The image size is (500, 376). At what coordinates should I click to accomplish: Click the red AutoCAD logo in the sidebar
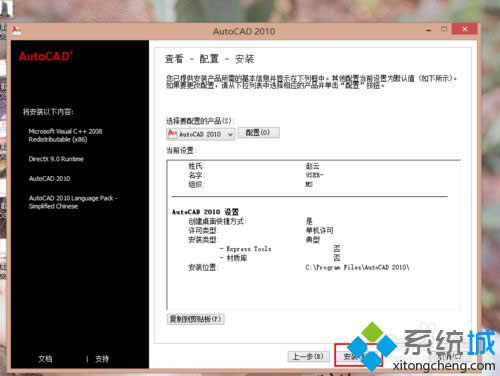pyautogui.click(x=45, y=56)
